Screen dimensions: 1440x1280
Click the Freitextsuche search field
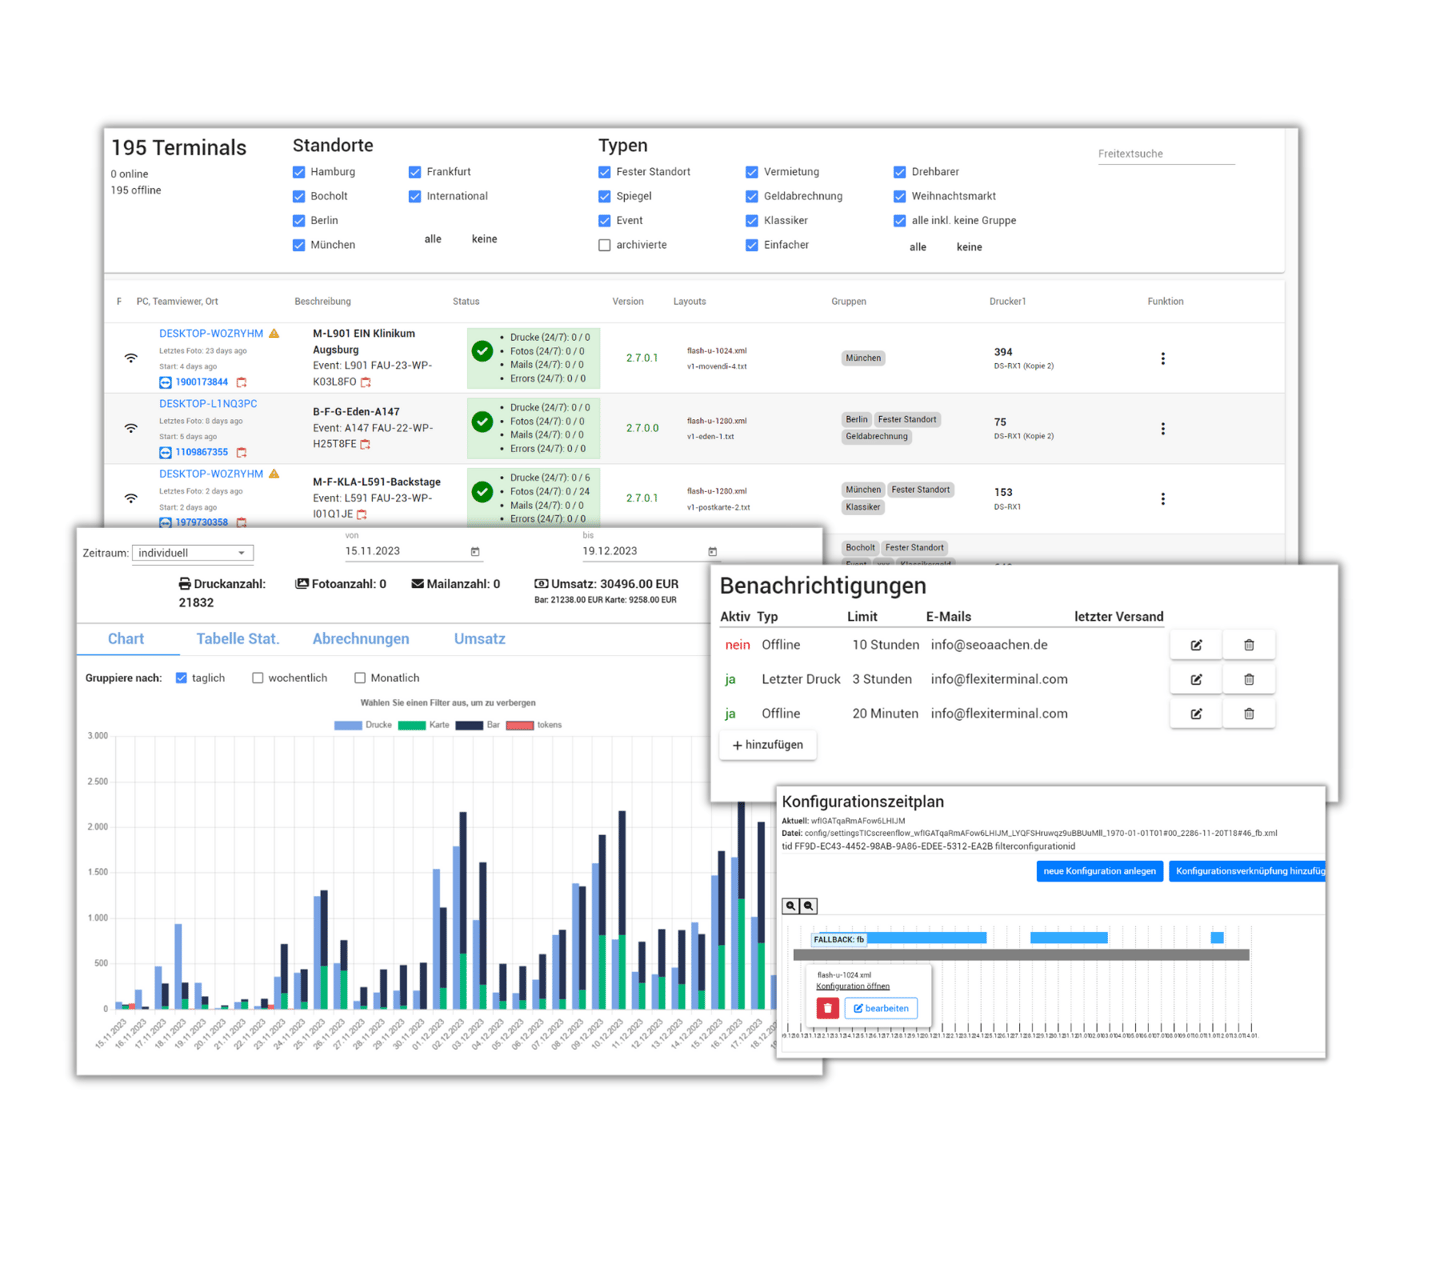pos(1166,154)
